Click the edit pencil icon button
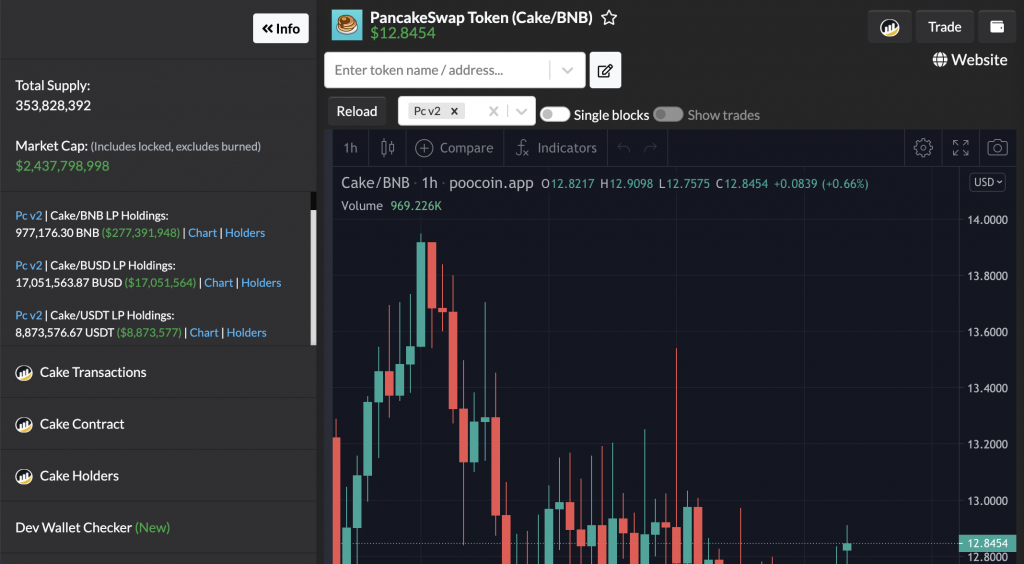The width and height of the screenshot is (1024, 564). (605, 70)
